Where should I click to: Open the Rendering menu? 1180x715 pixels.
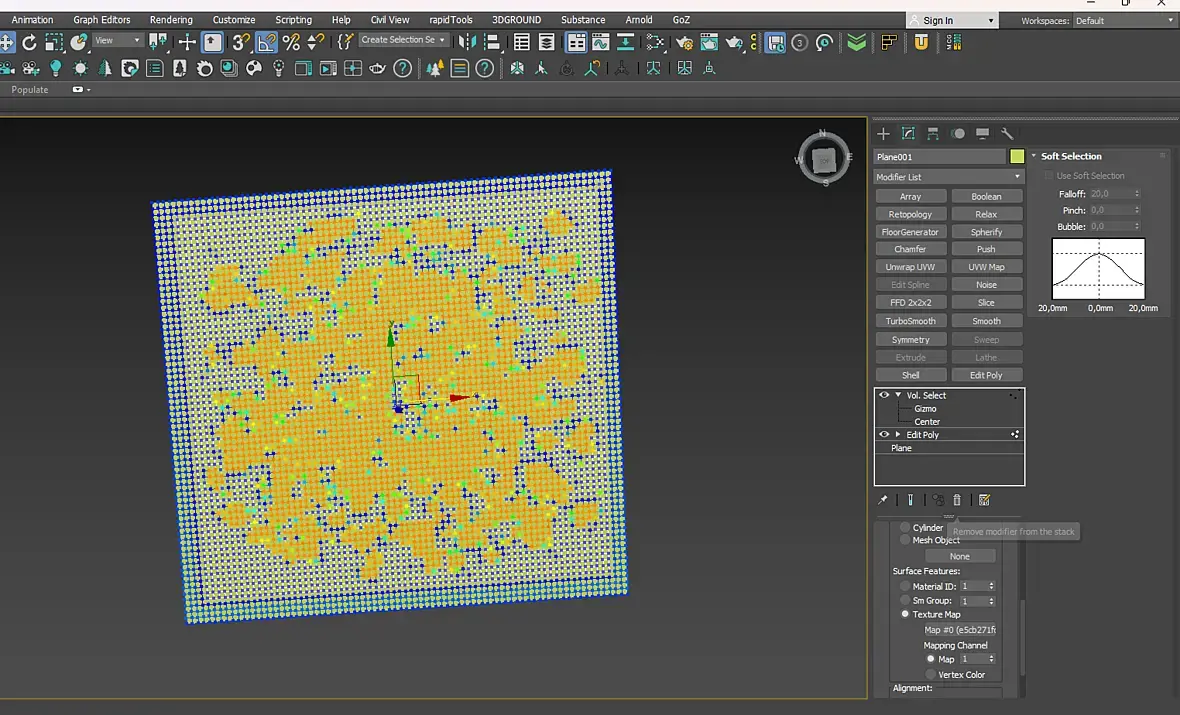click(171, 20)
